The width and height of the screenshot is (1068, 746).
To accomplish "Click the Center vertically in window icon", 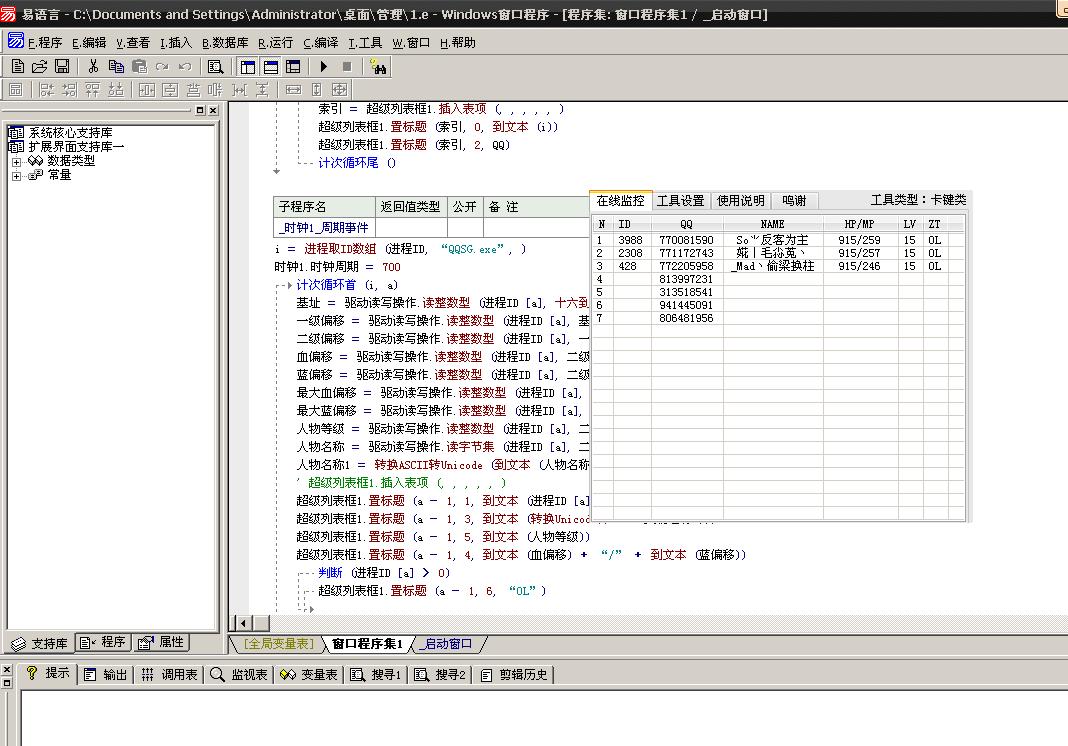I will click(170, 89).
